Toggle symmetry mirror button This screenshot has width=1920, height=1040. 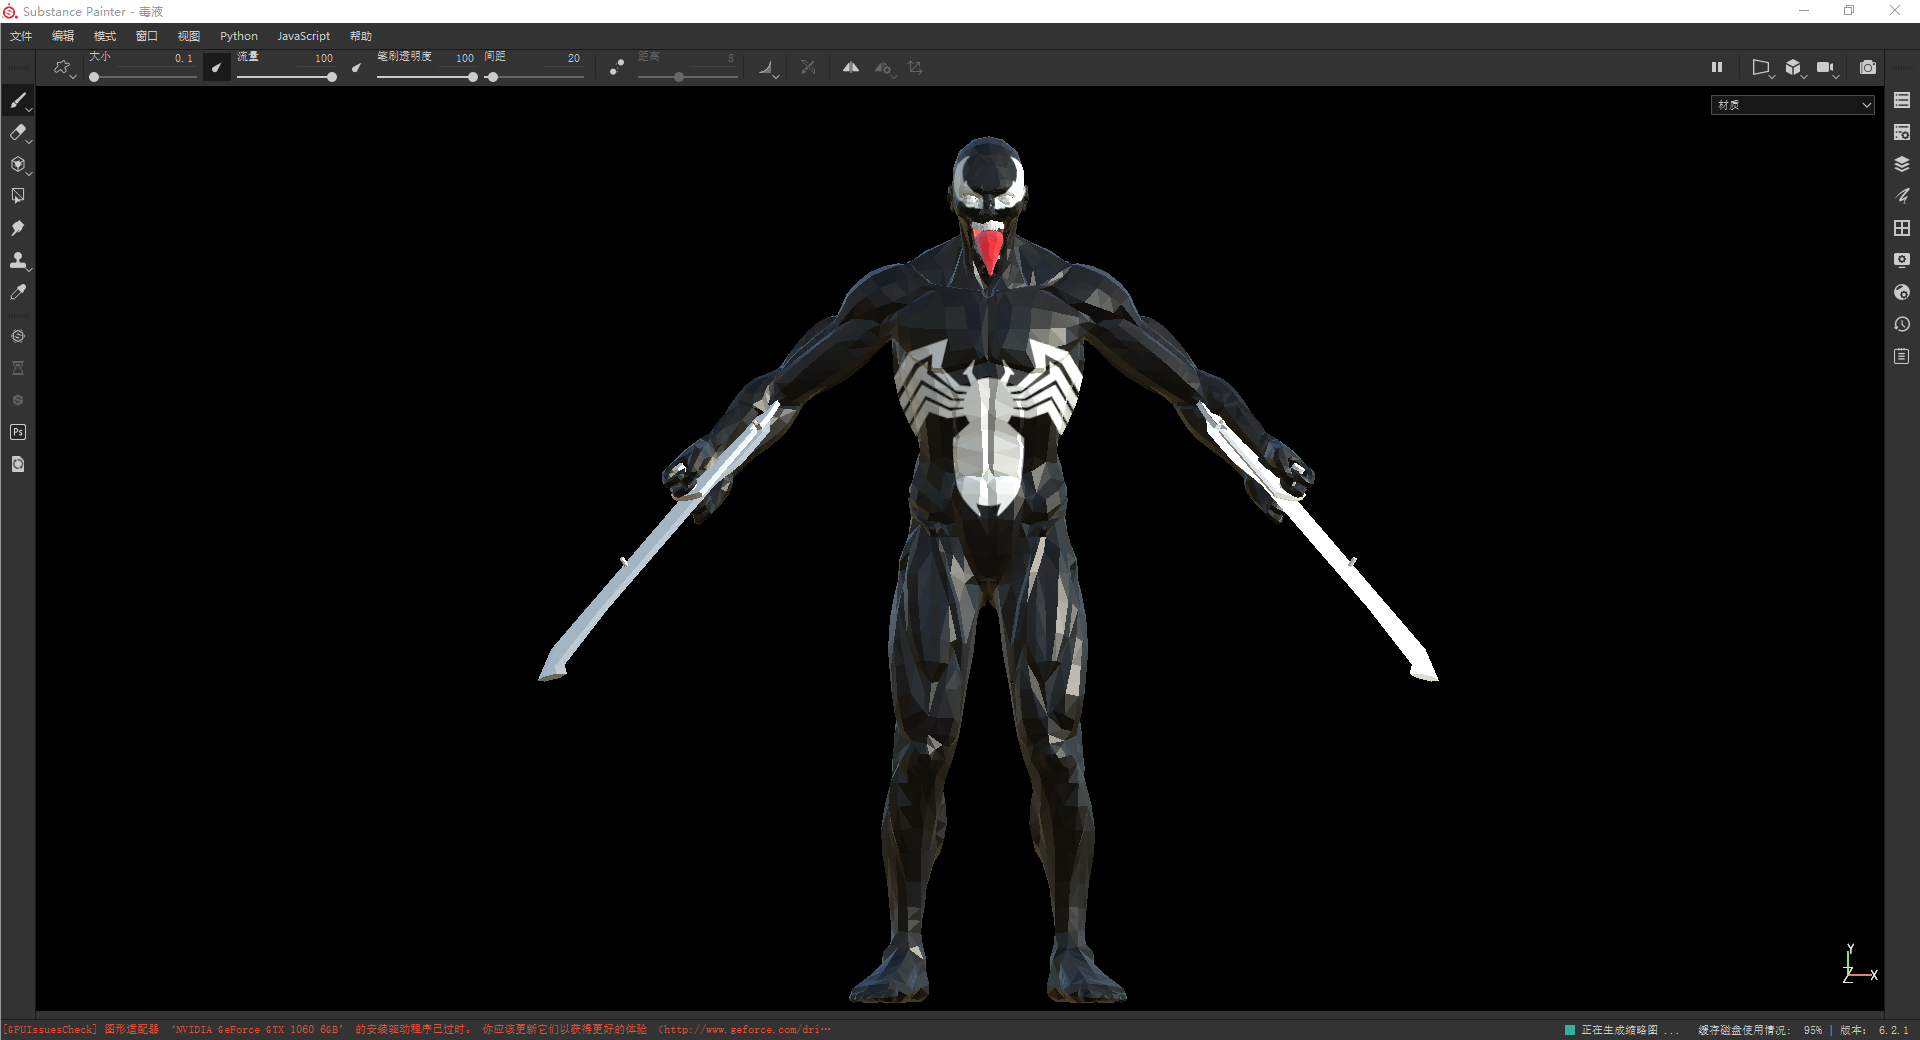(851, 67)
